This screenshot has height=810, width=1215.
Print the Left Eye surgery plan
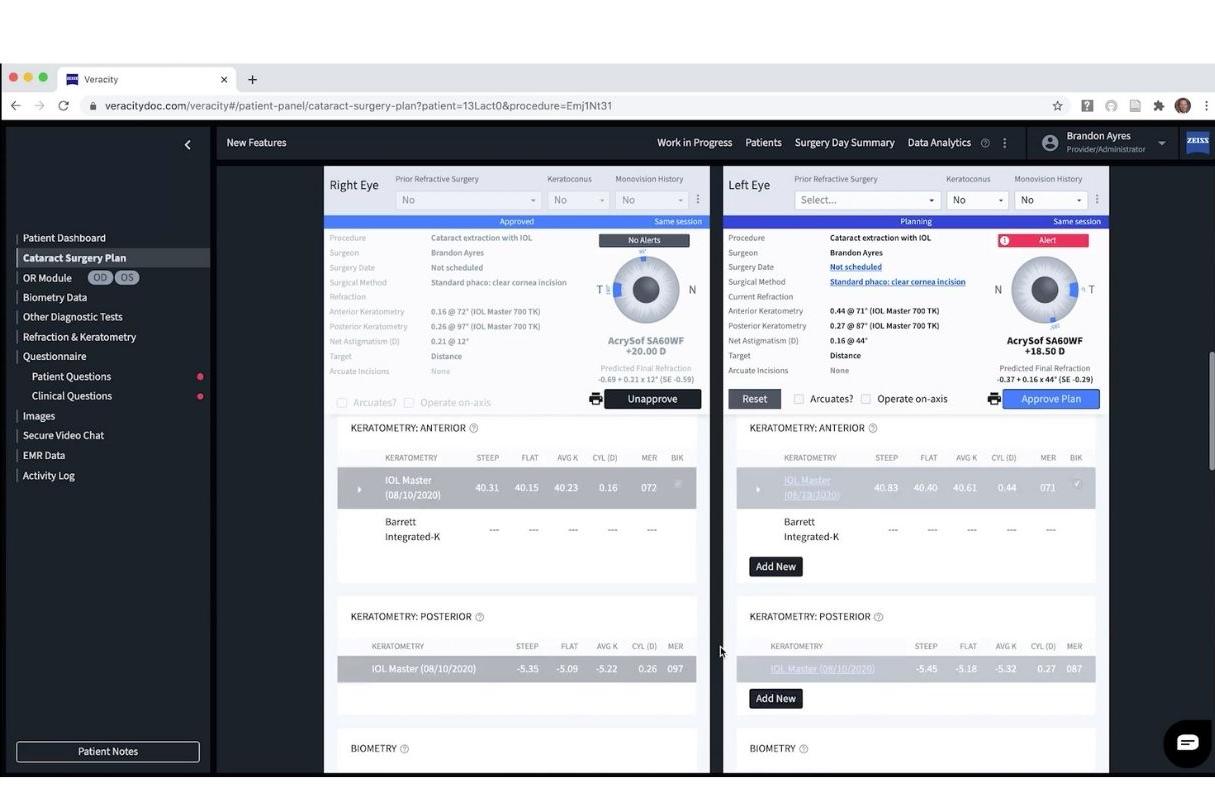pos(994,399)
